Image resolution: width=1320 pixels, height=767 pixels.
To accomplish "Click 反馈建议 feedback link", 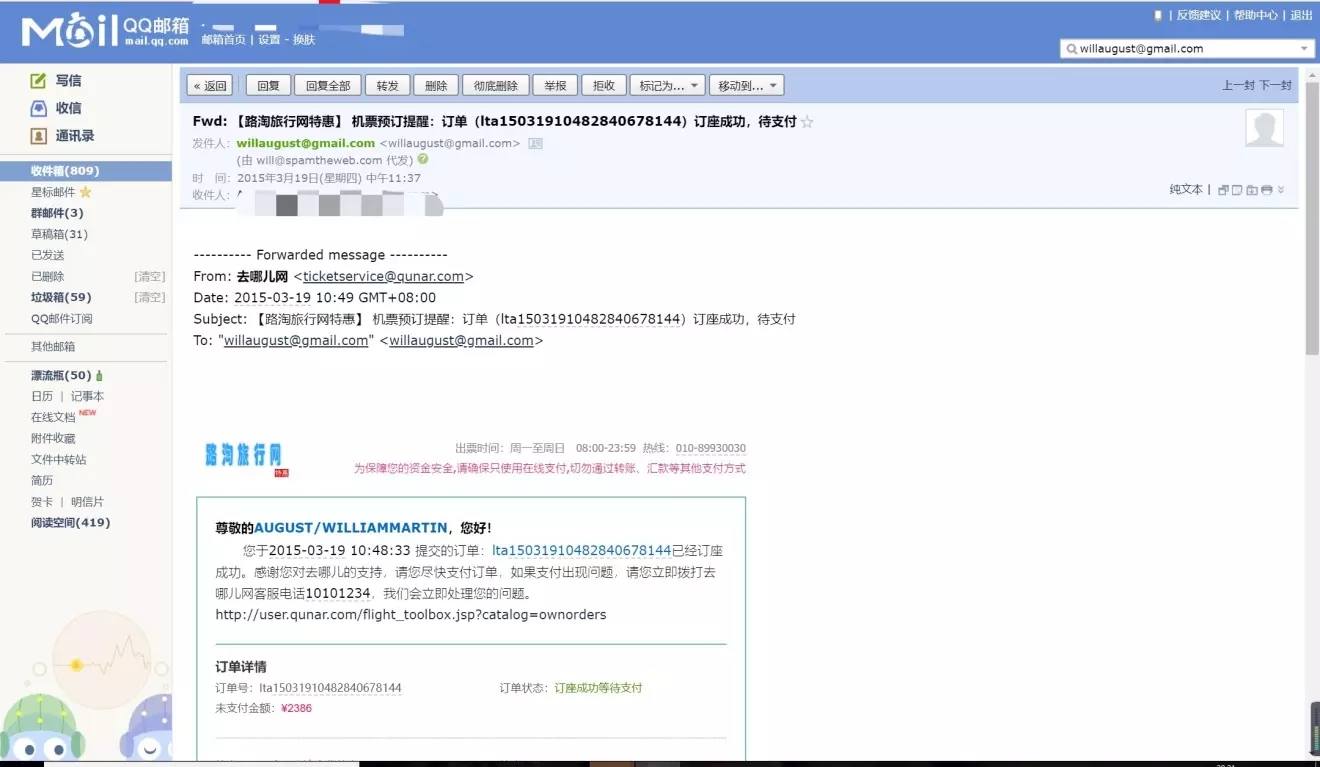I will (x=1199, y=15).
